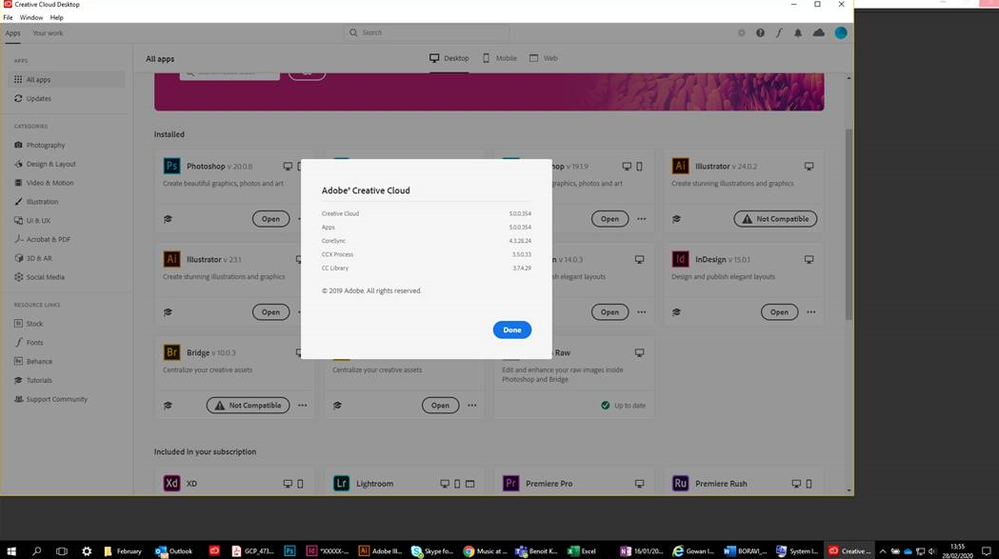
Task: Click the settings gear icon in header
Action: (741, 33)
